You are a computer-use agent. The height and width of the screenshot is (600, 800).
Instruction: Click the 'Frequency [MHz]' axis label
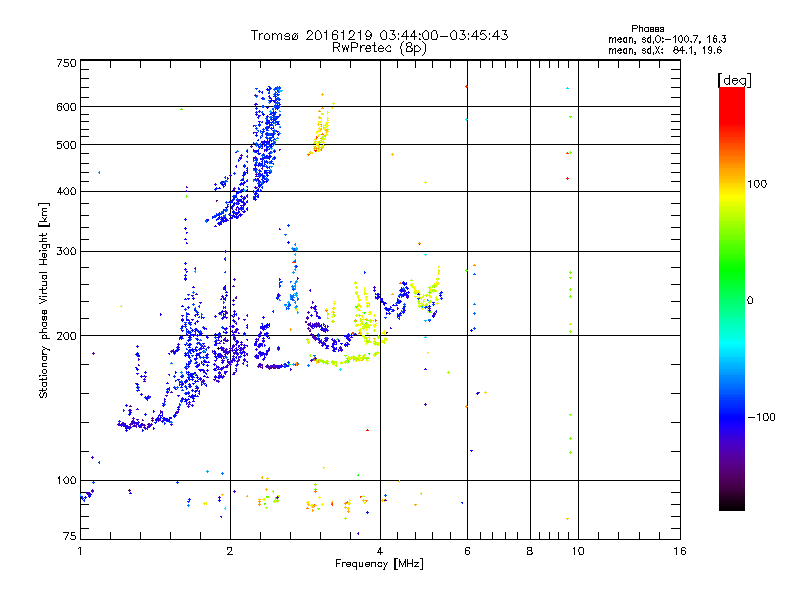coord(379,564)
